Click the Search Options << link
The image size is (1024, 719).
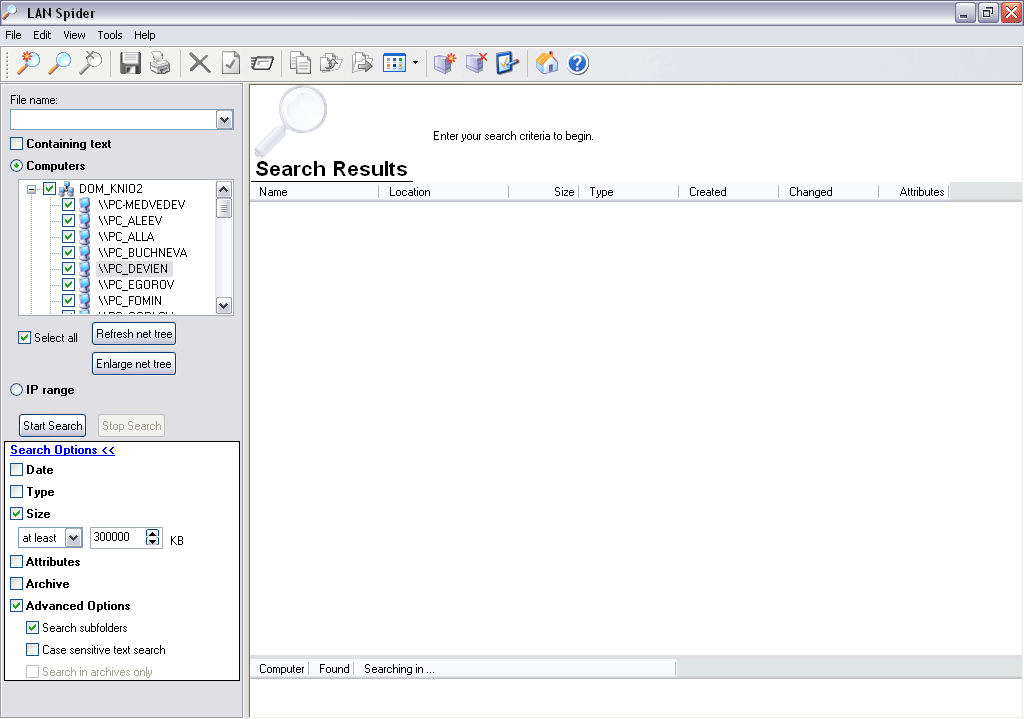(62, 450)
